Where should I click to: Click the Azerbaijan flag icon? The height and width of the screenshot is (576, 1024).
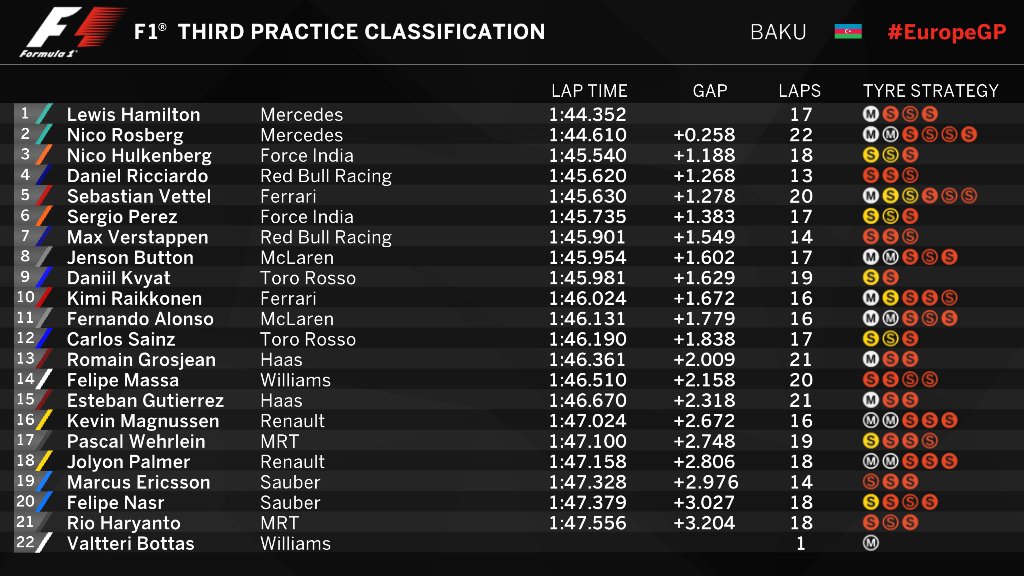(x=848, y=31)
